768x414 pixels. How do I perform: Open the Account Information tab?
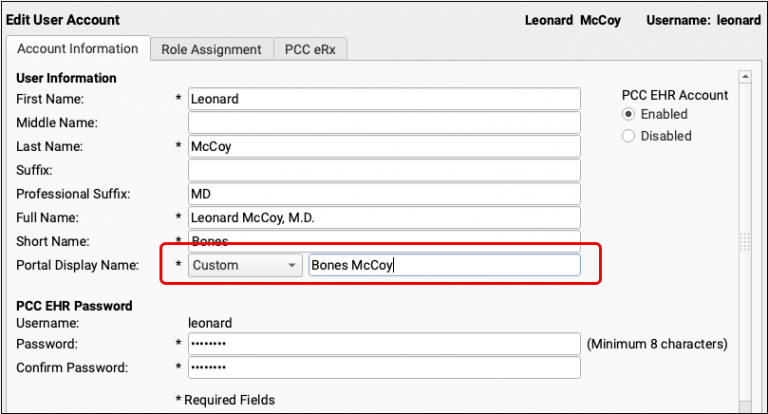(78, 49)
